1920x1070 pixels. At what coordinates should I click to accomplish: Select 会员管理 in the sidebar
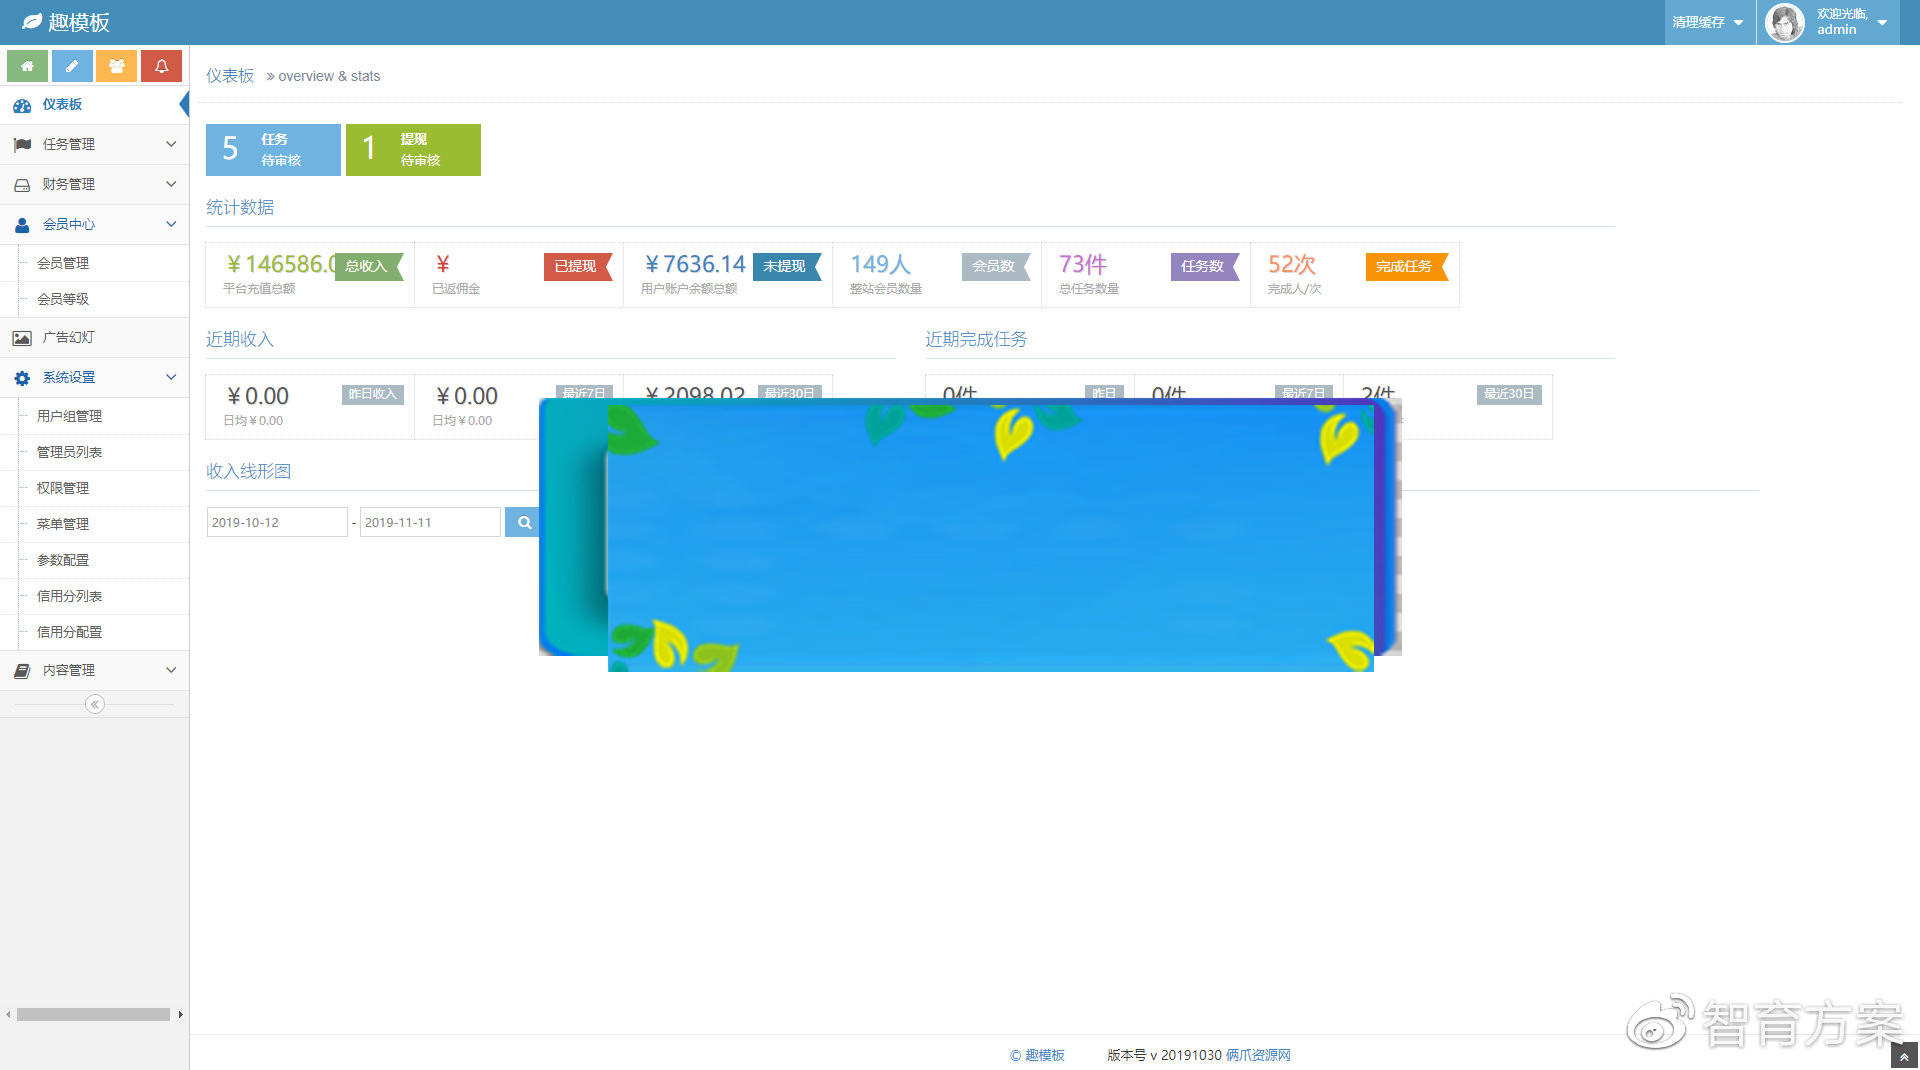[x=63, y=263]
